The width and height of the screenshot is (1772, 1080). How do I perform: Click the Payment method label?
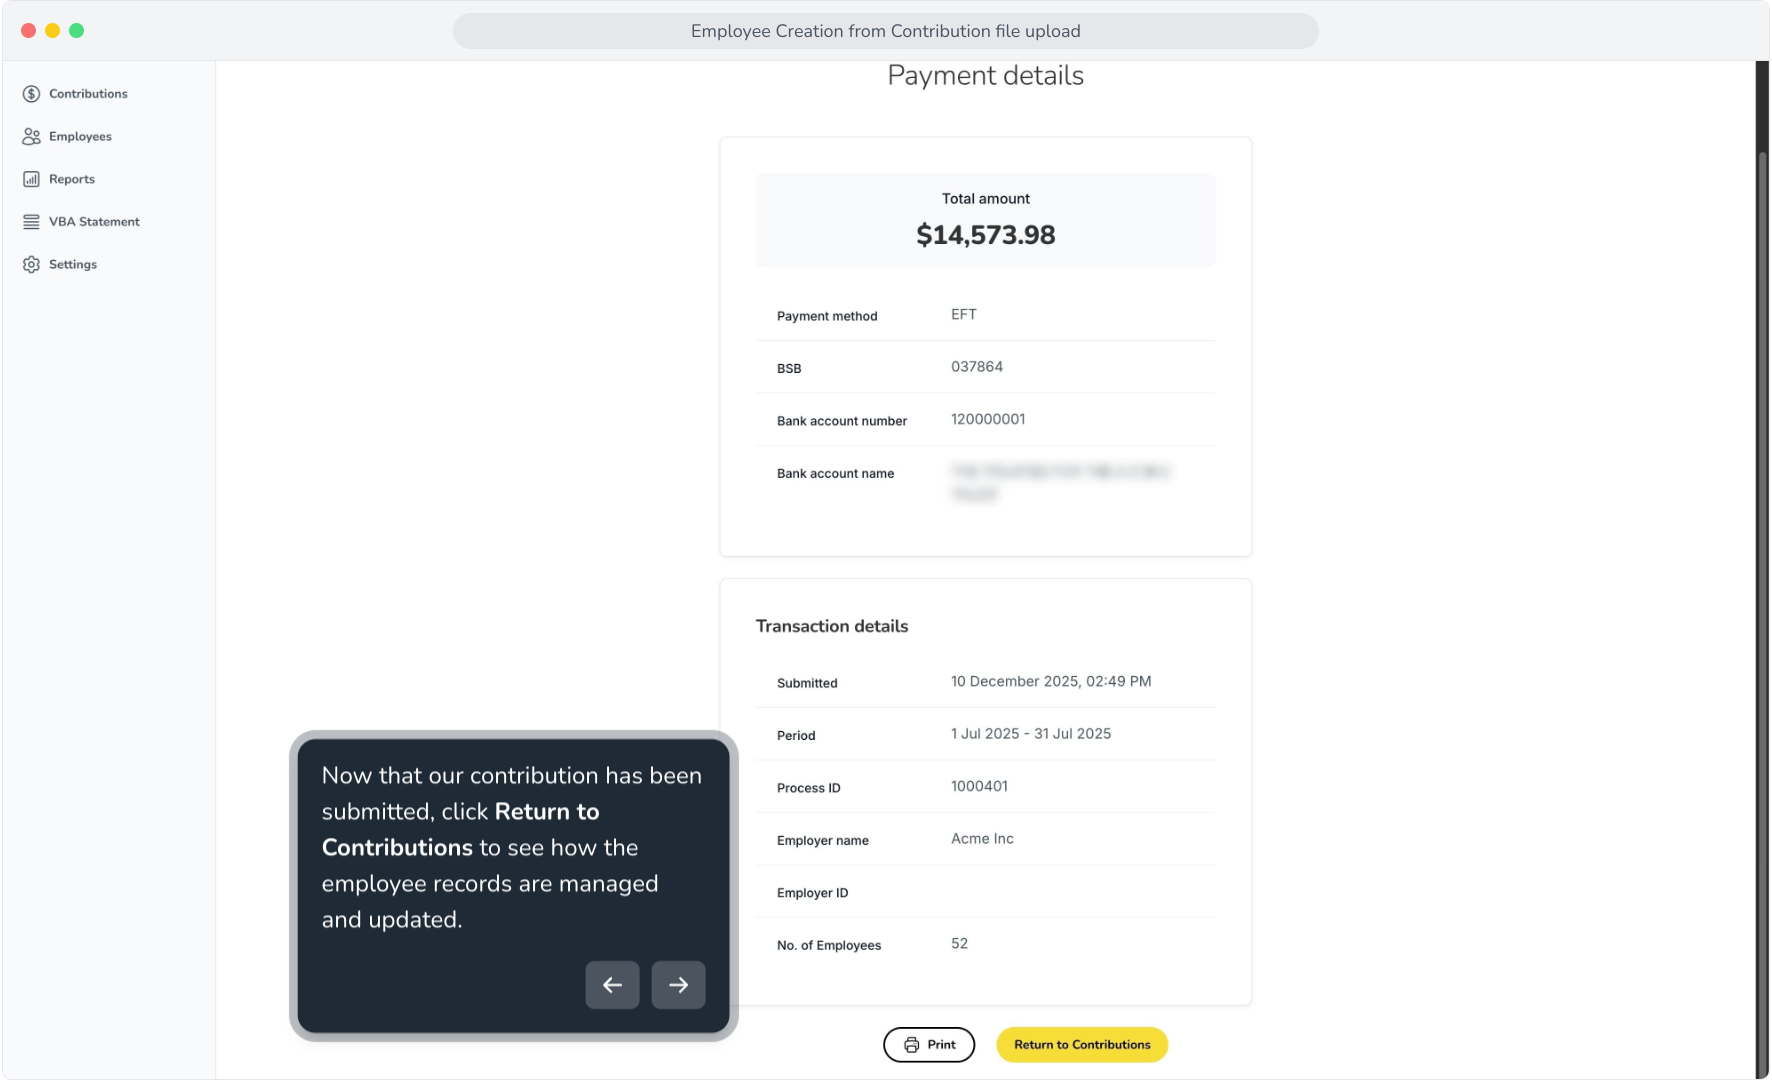coord(827,316)
